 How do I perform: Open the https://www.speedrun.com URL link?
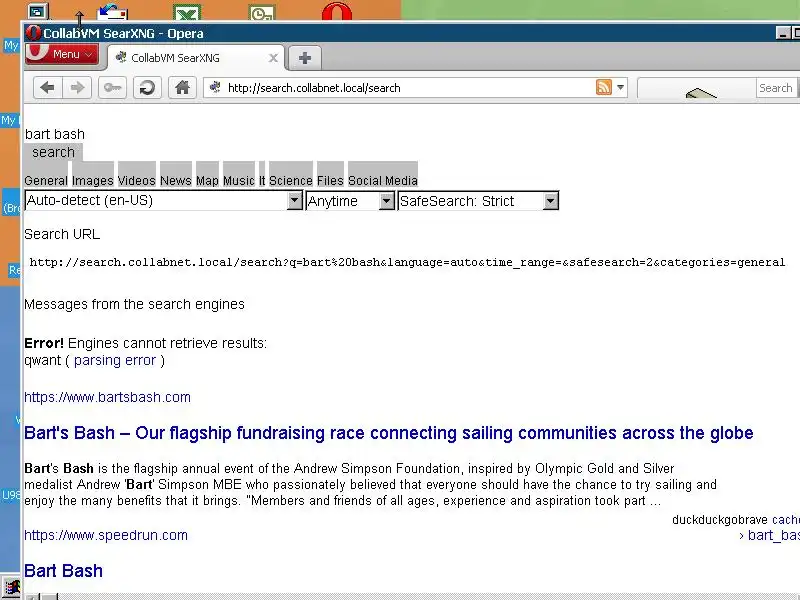pos(106,535)
